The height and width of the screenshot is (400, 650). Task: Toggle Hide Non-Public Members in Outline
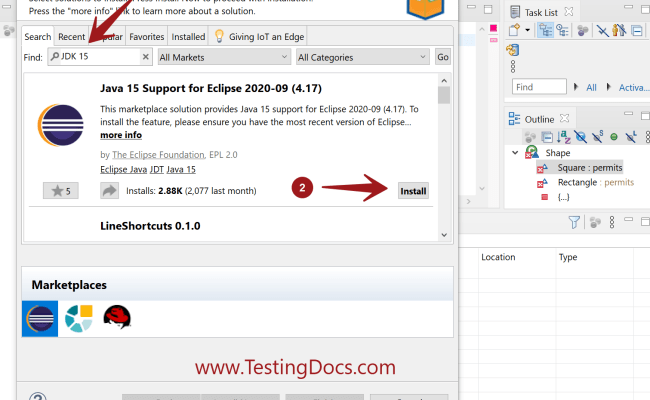(x=614, y=137)
